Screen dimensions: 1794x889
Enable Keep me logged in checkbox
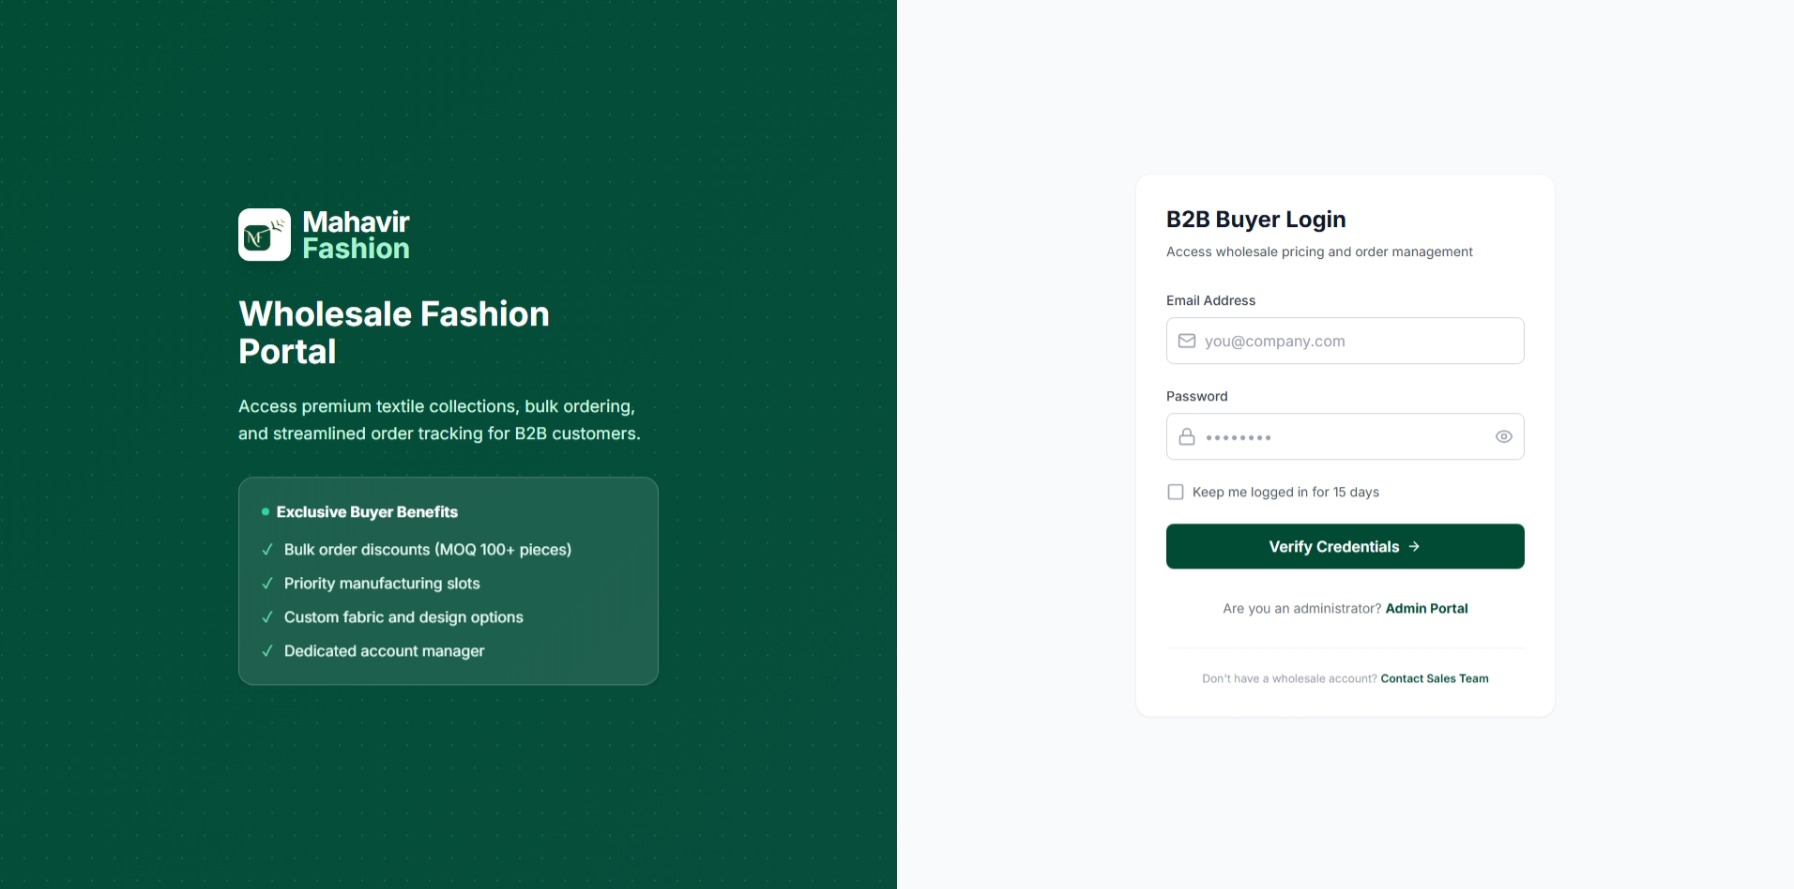tap(1176, 492)
